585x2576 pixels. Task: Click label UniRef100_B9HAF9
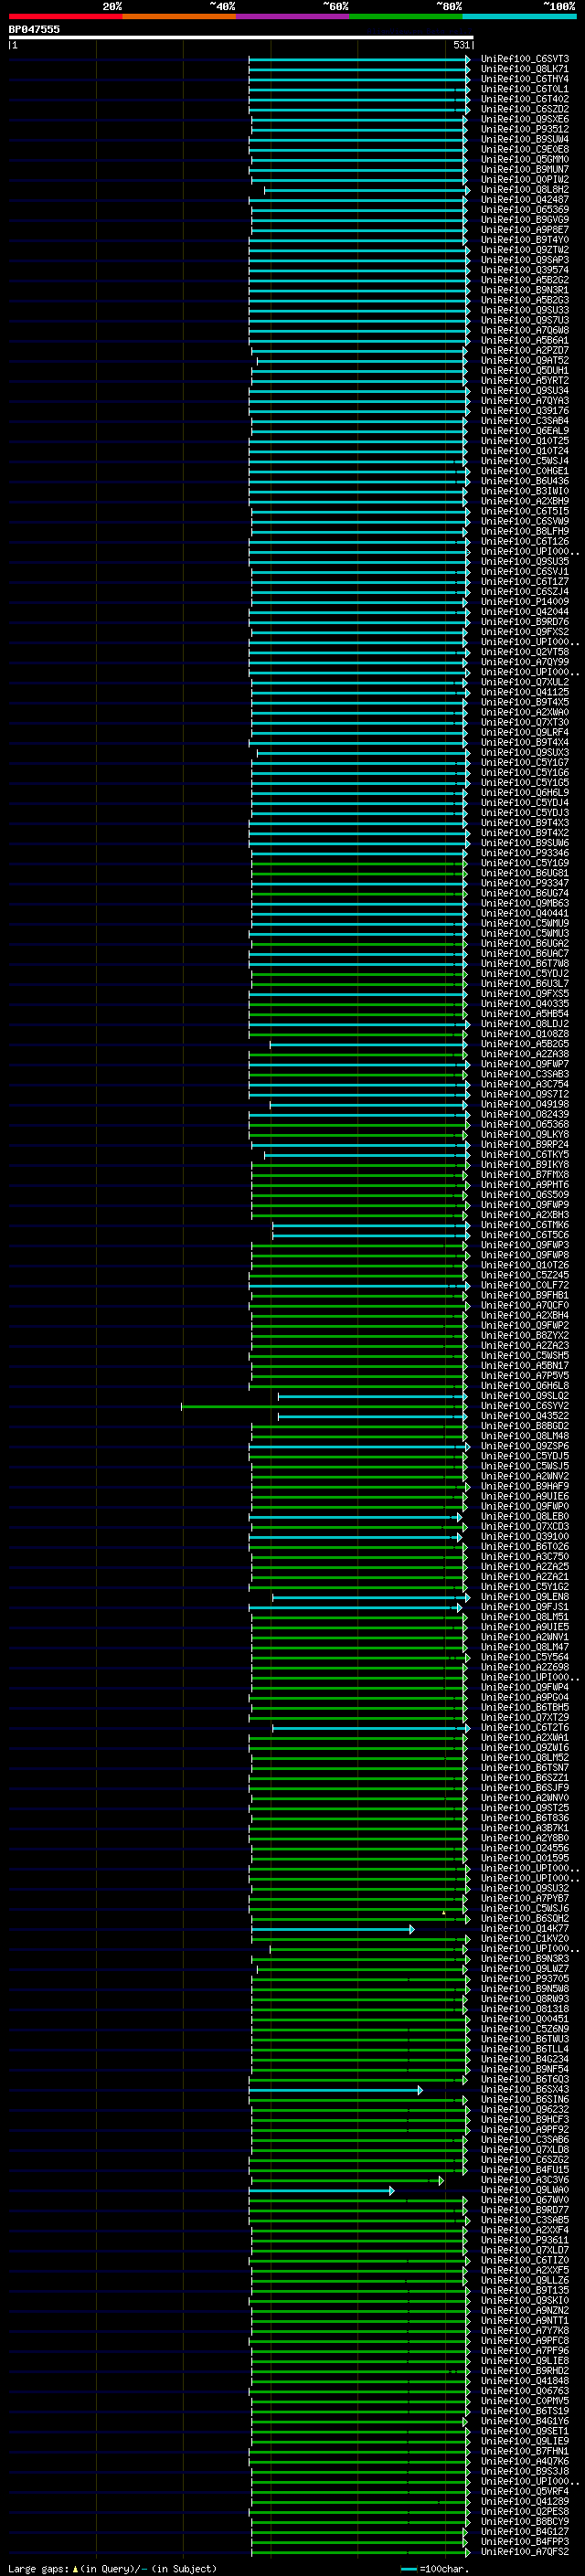524,1487
